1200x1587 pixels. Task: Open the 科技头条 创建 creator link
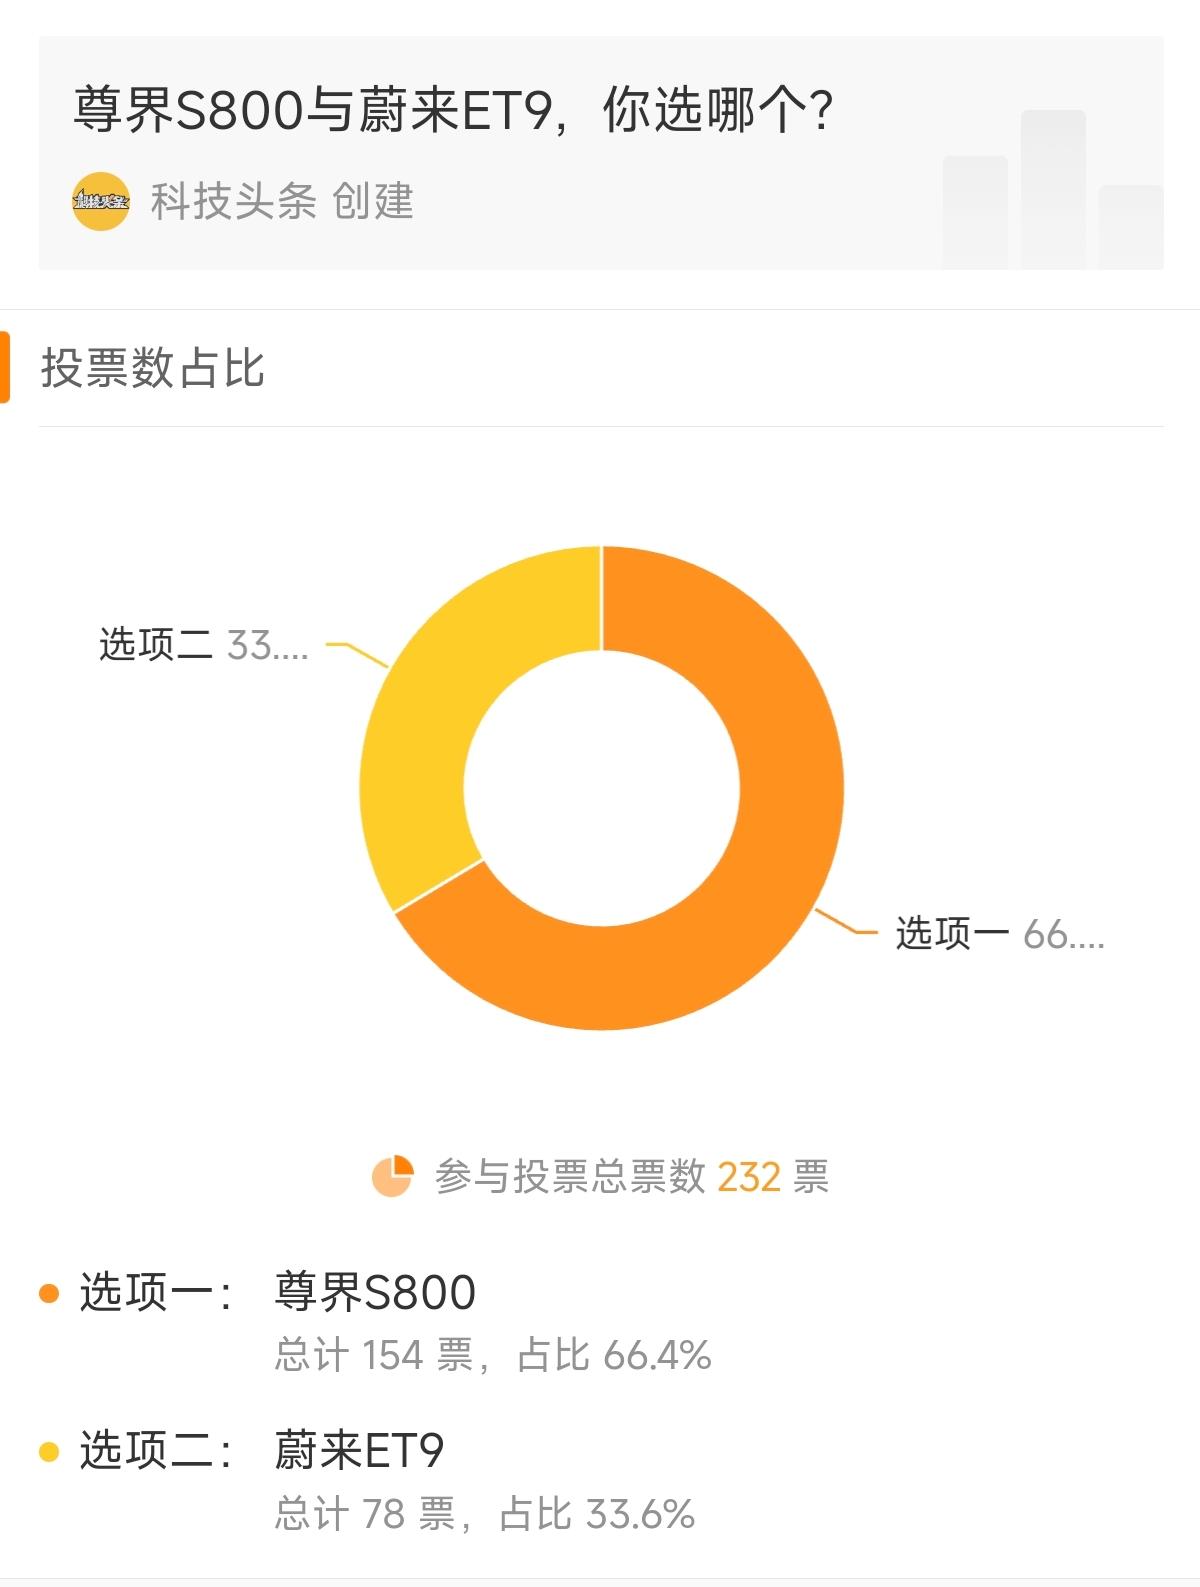[x=282, y=202]
